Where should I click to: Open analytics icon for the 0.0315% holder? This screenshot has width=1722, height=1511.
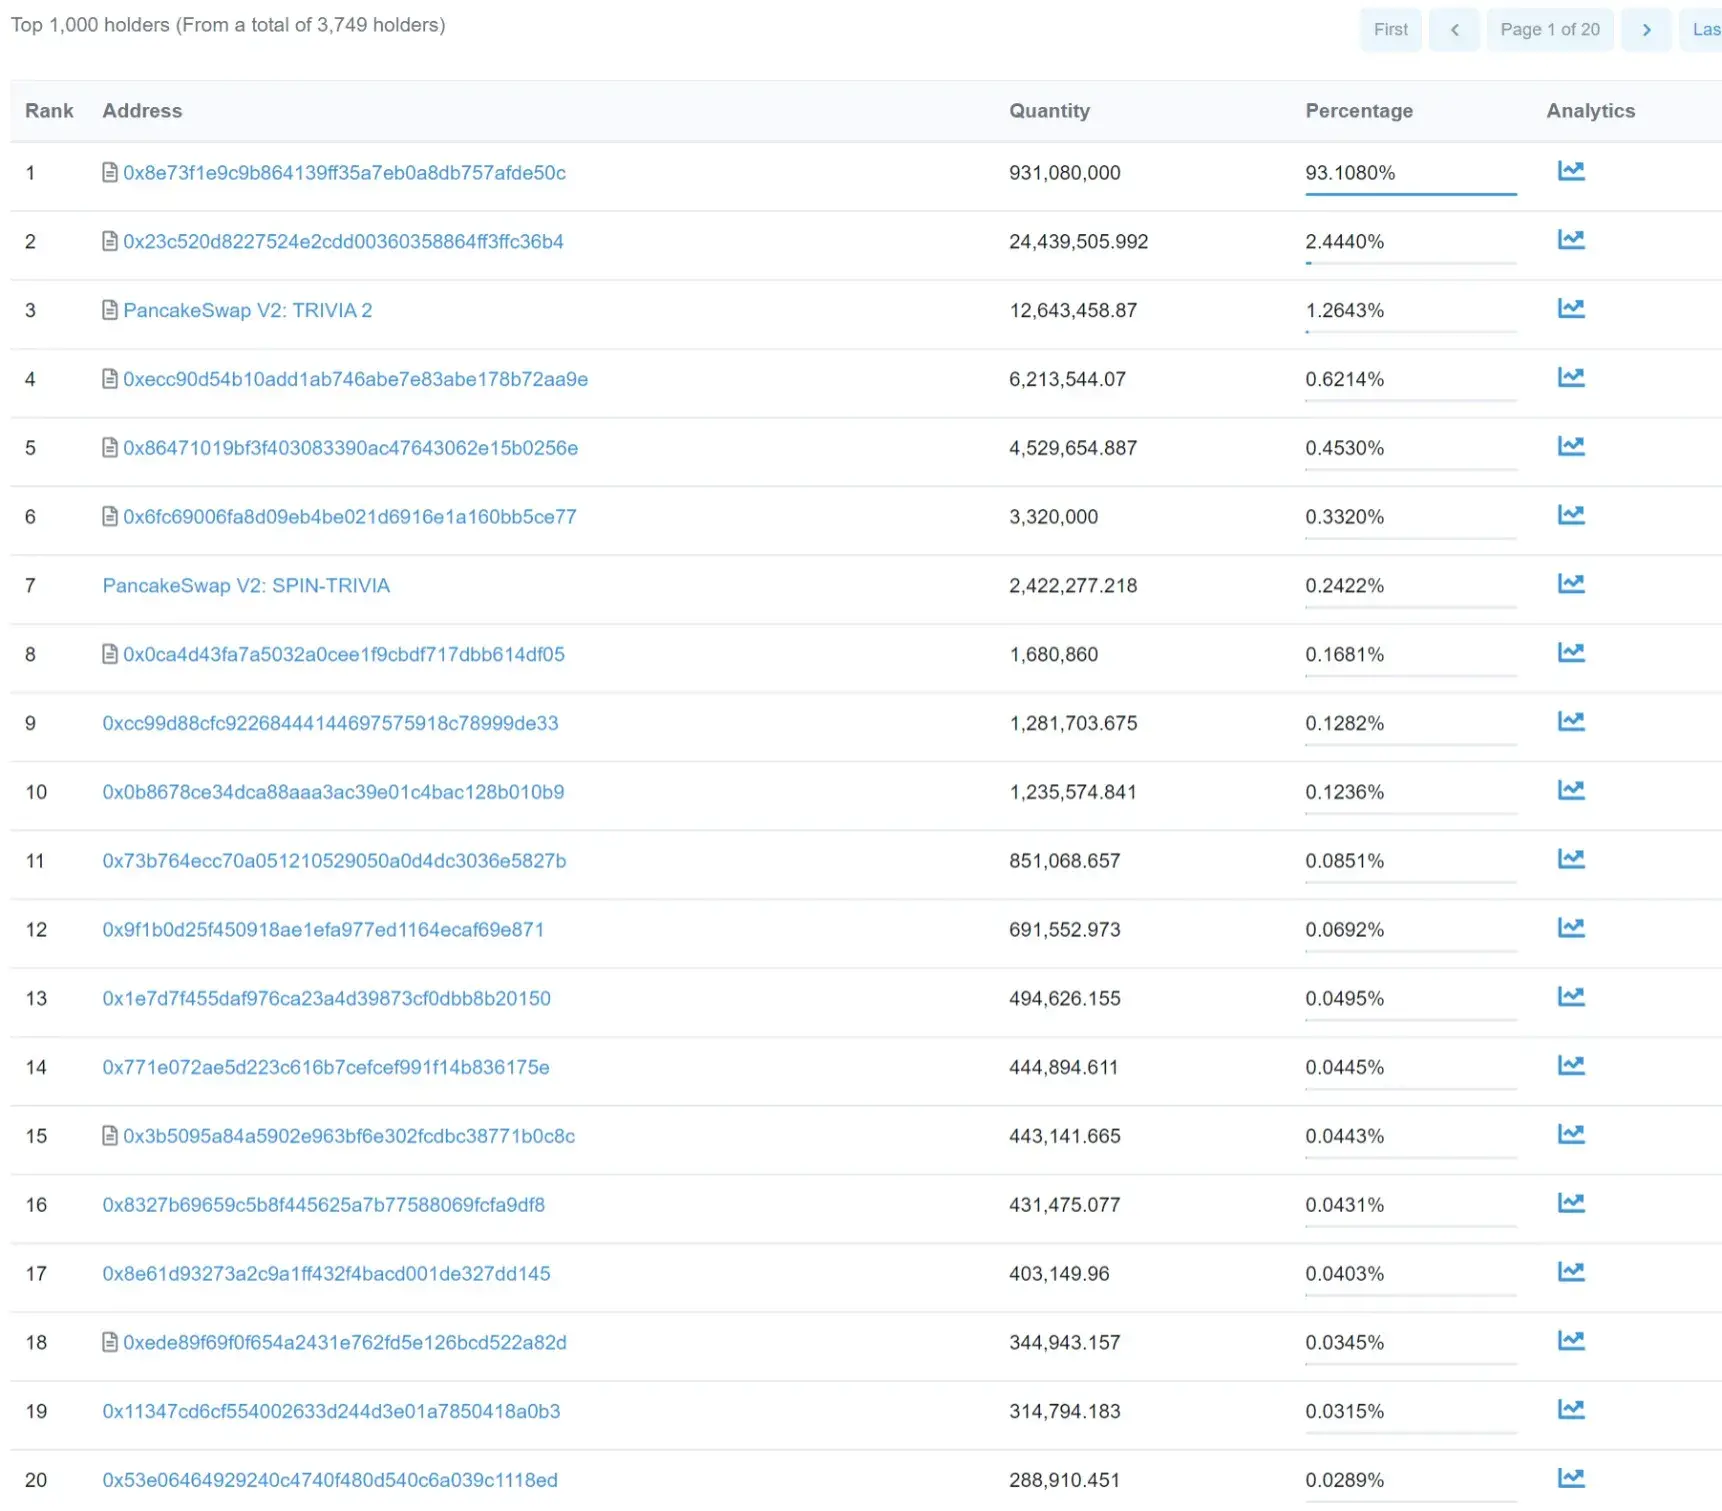click(1570, 1410)
